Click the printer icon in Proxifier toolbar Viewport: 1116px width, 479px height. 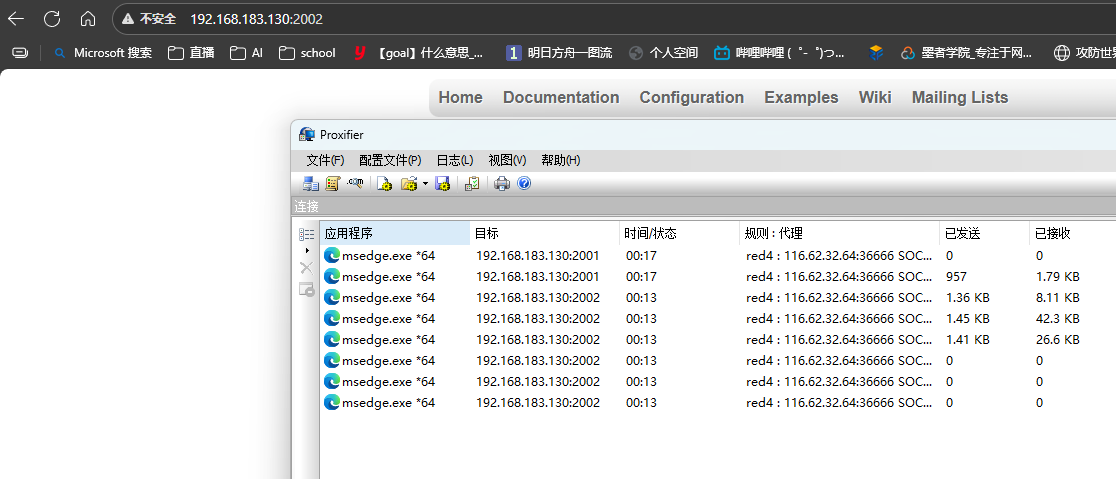502,184
